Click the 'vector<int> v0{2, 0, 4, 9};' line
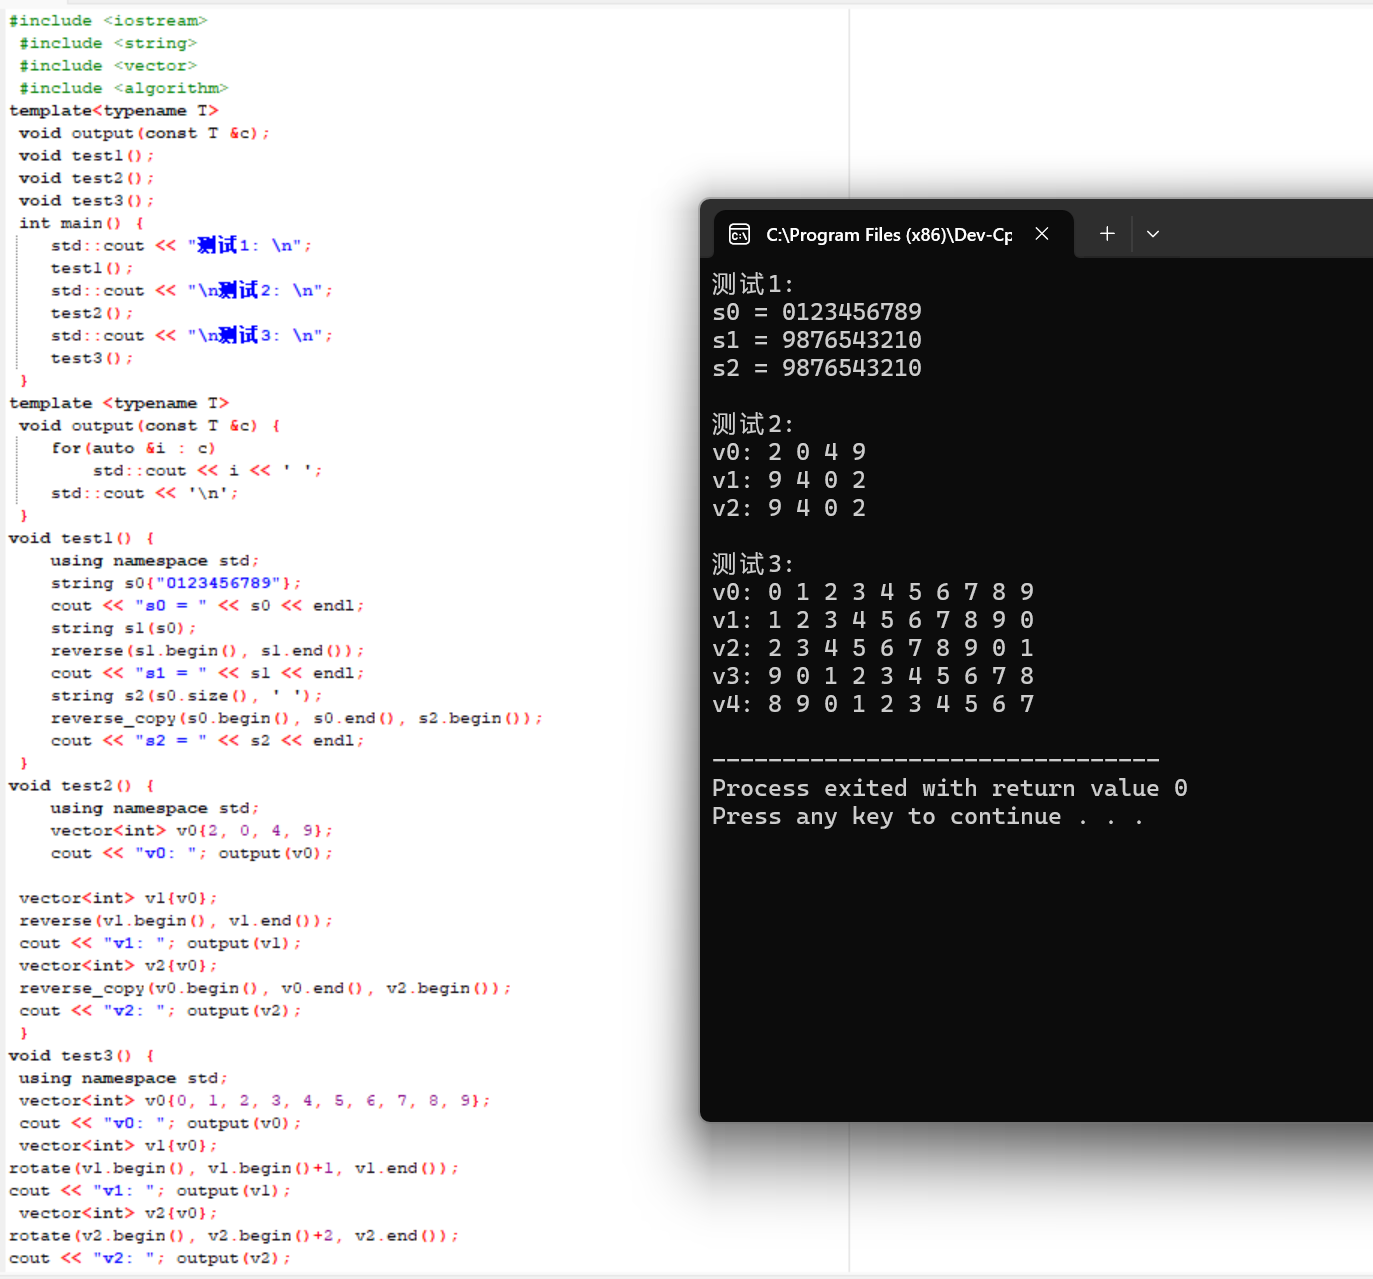 coord(192,831)
